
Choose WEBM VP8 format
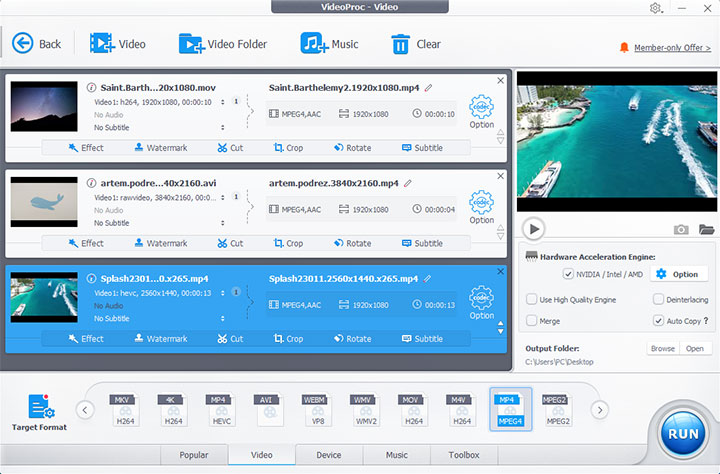point(315,409)
